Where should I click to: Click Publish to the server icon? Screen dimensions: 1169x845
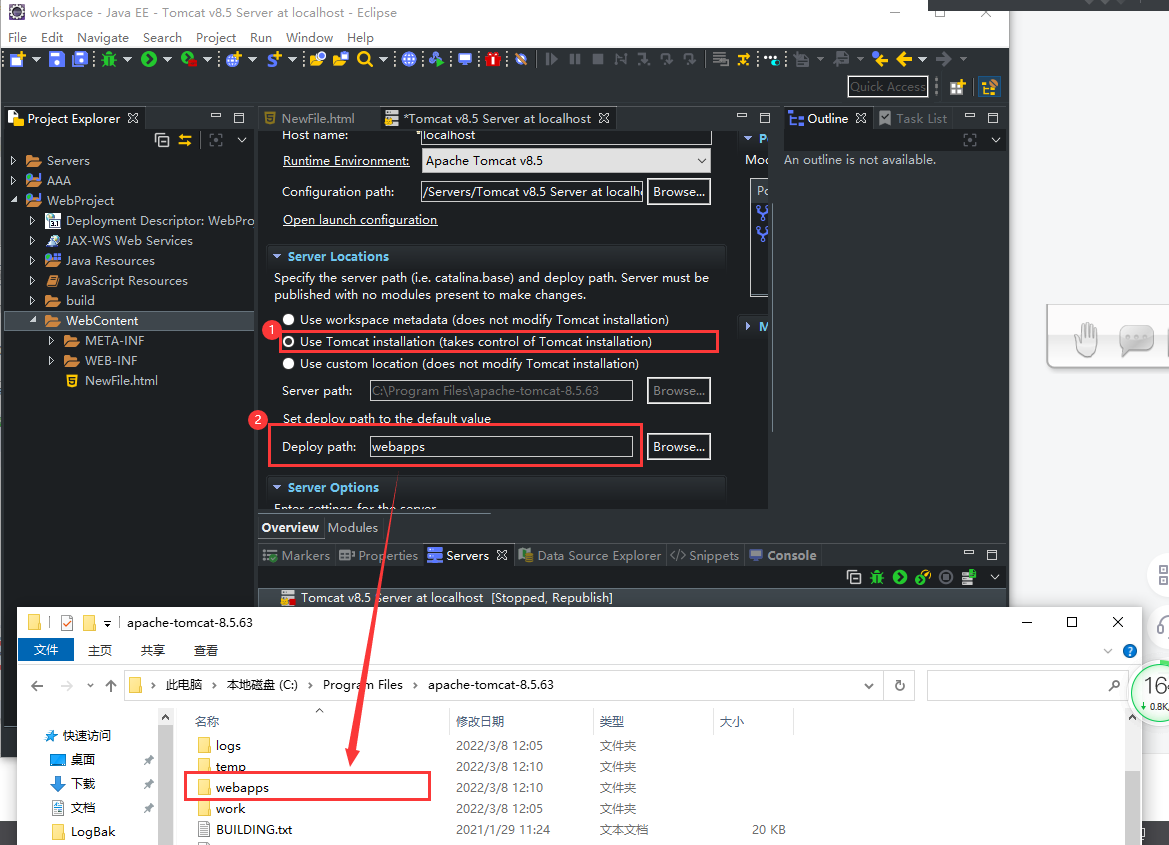pos(969,577)
